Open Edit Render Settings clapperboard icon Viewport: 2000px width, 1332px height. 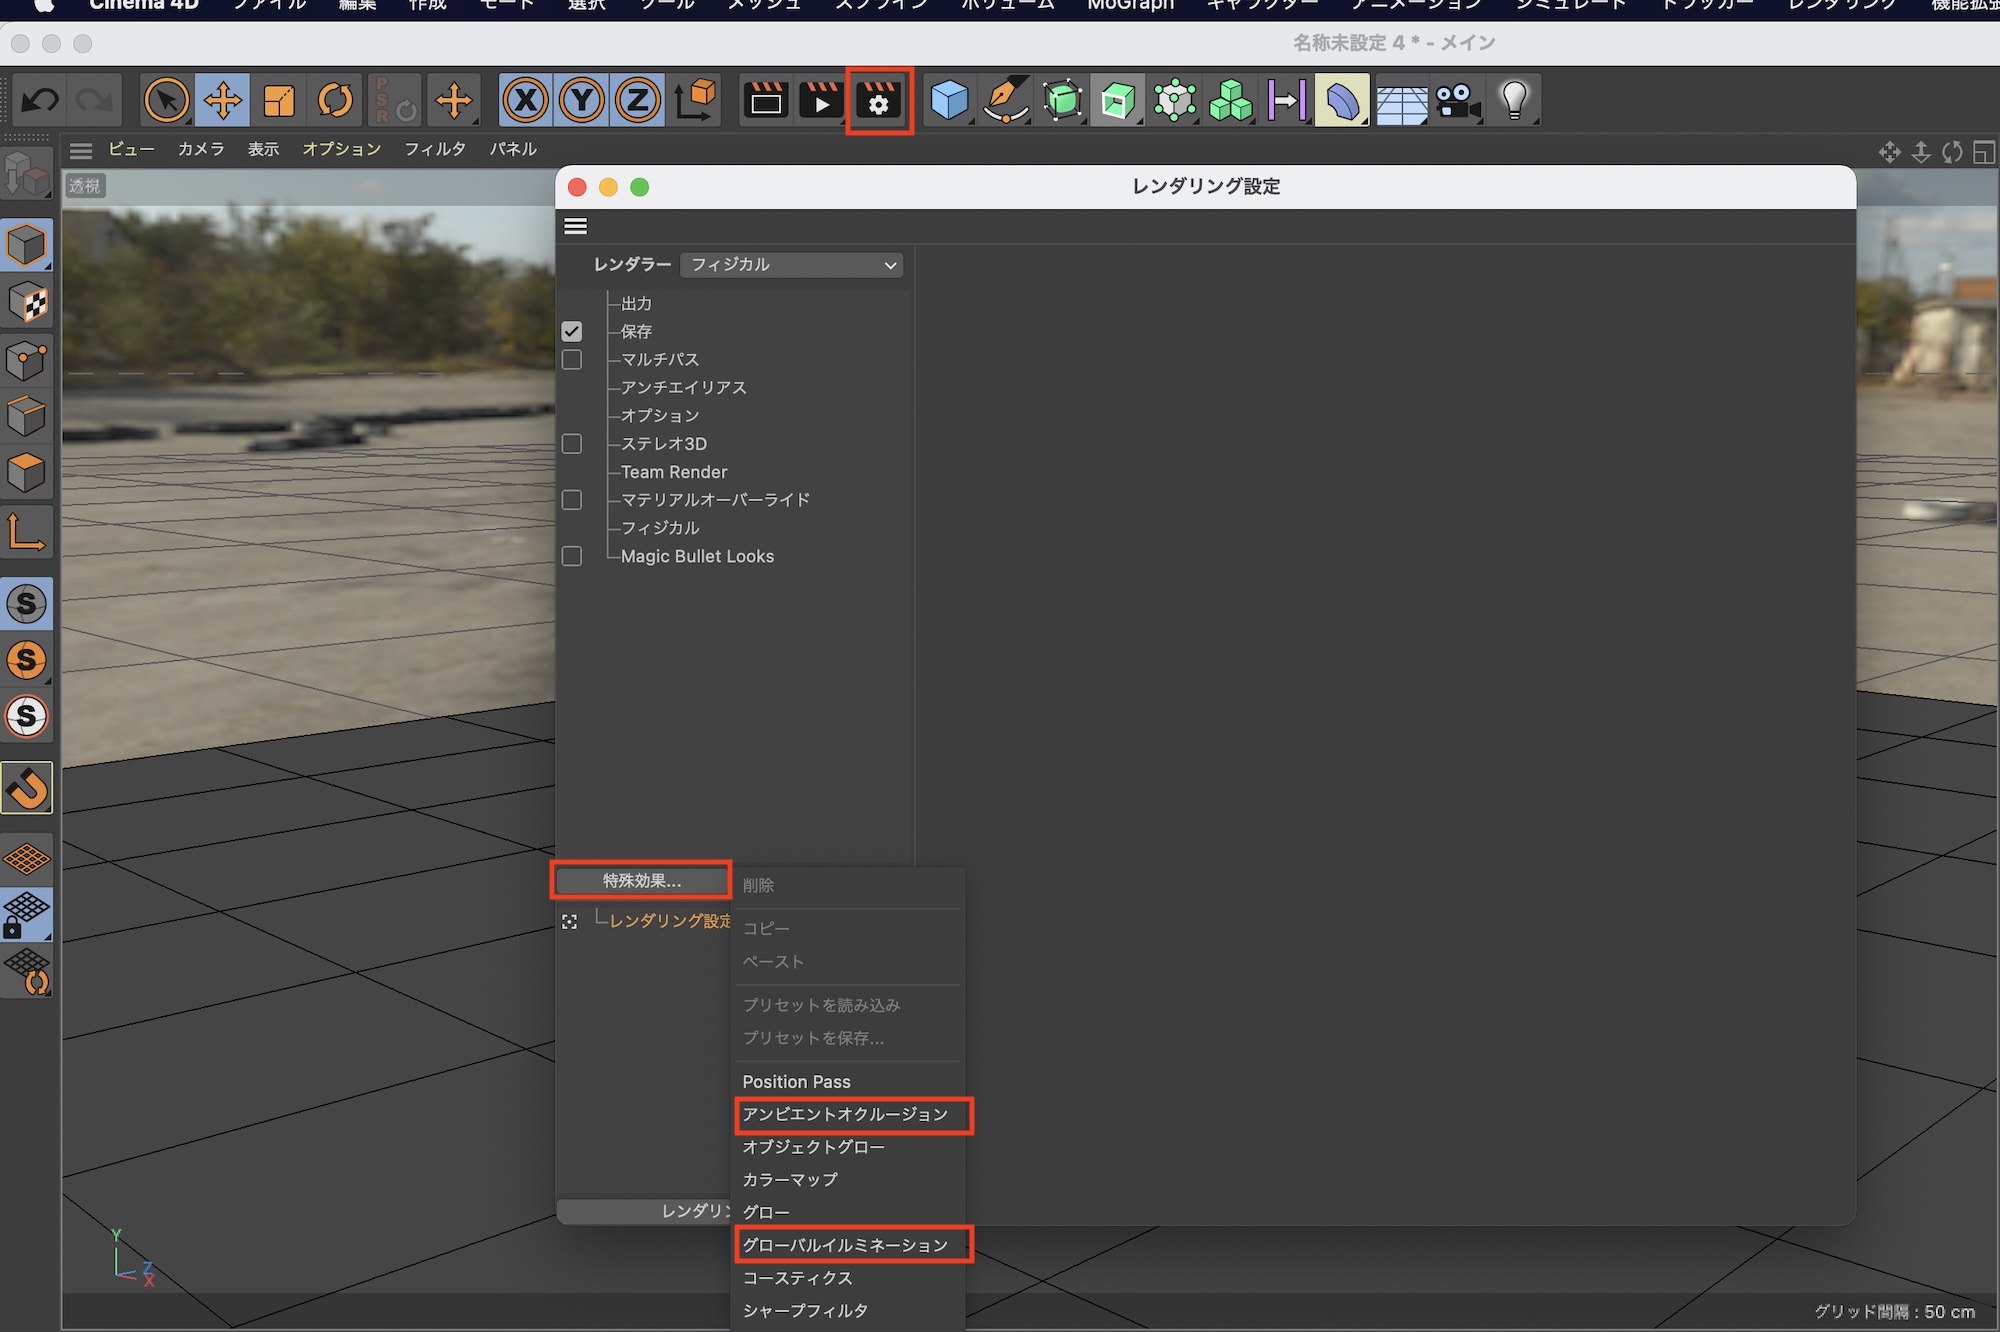[879, 100]
